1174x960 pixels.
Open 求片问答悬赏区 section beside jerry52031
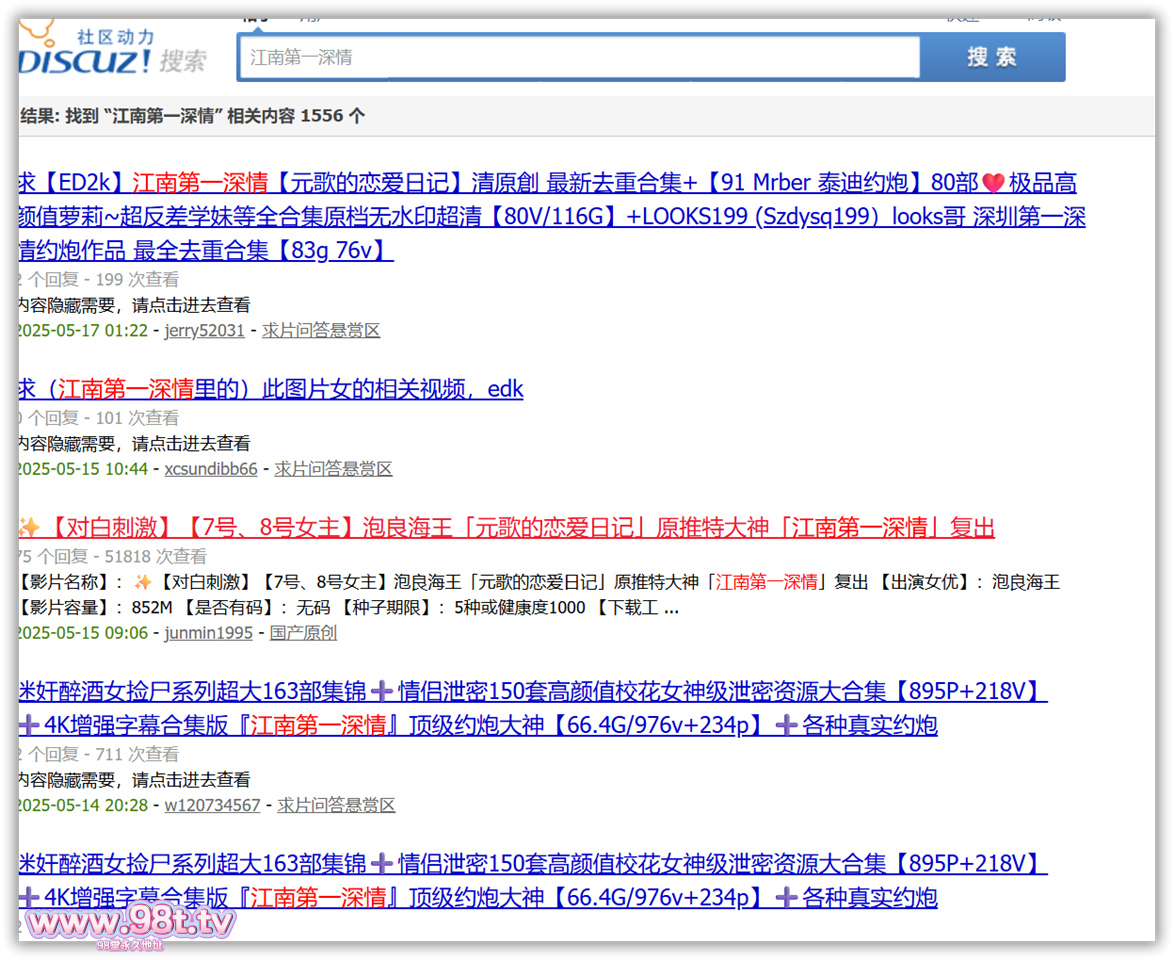[321, 330]
